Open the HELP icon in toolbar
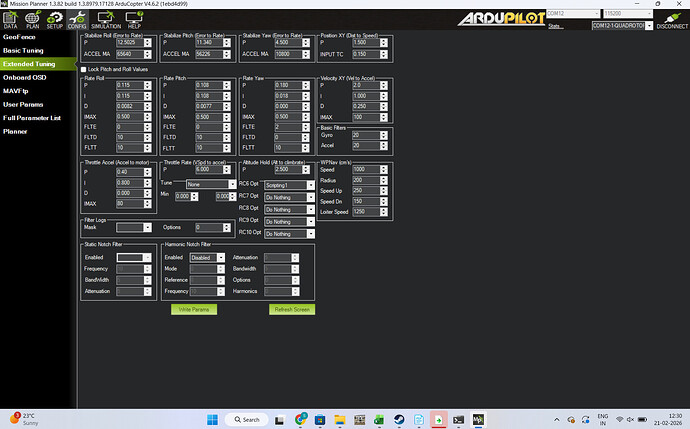 (x=133, y=19)
